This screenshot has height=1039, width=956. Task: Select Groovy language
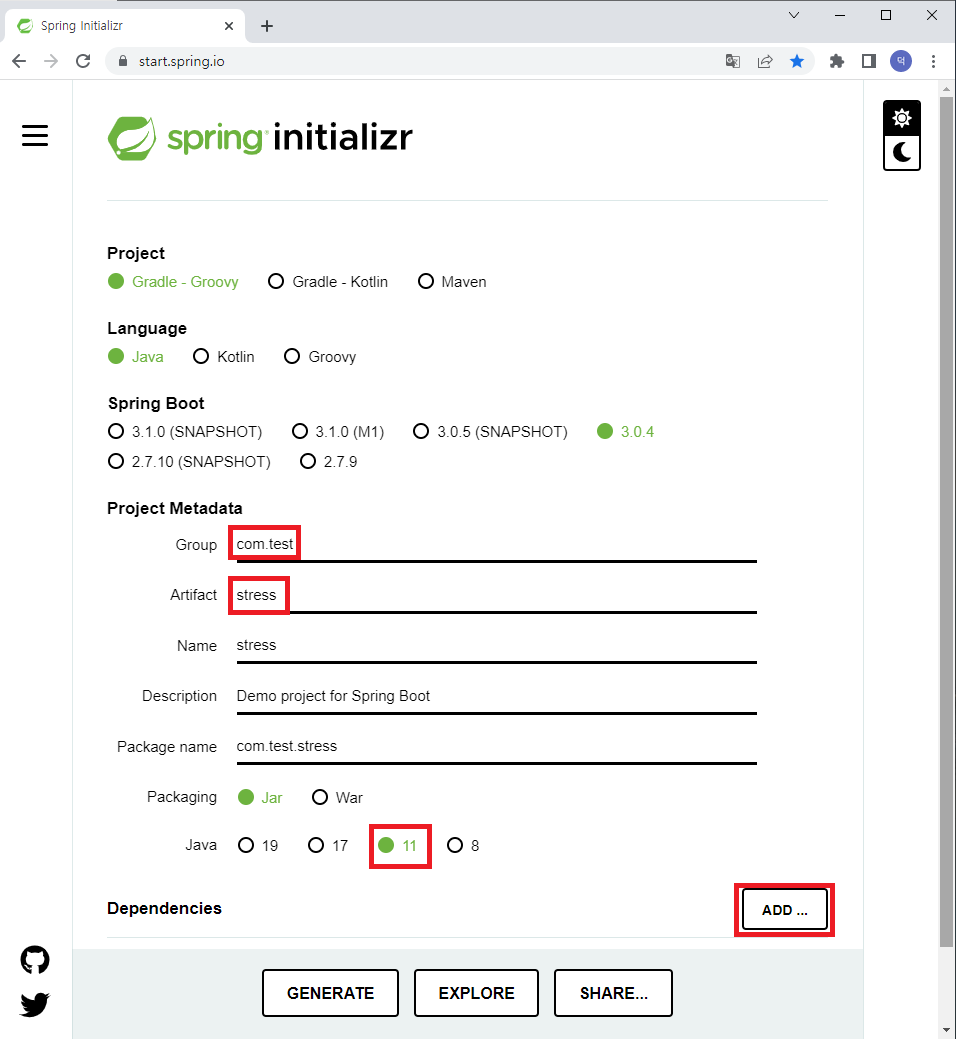point(320,356)
